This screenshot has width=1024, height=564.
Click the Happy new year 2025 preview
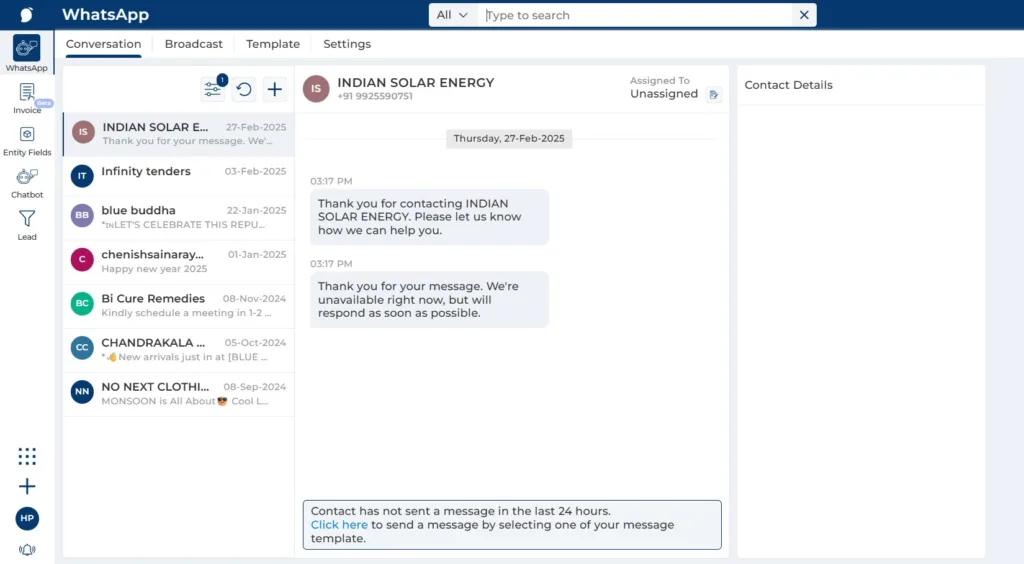tap(154, 269)
